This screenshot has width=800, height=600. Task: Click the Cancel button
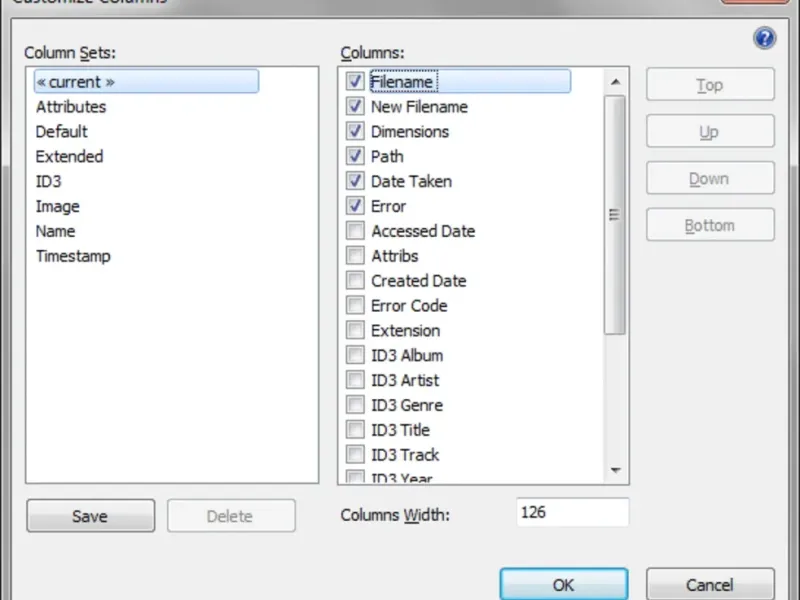[710, 585]
